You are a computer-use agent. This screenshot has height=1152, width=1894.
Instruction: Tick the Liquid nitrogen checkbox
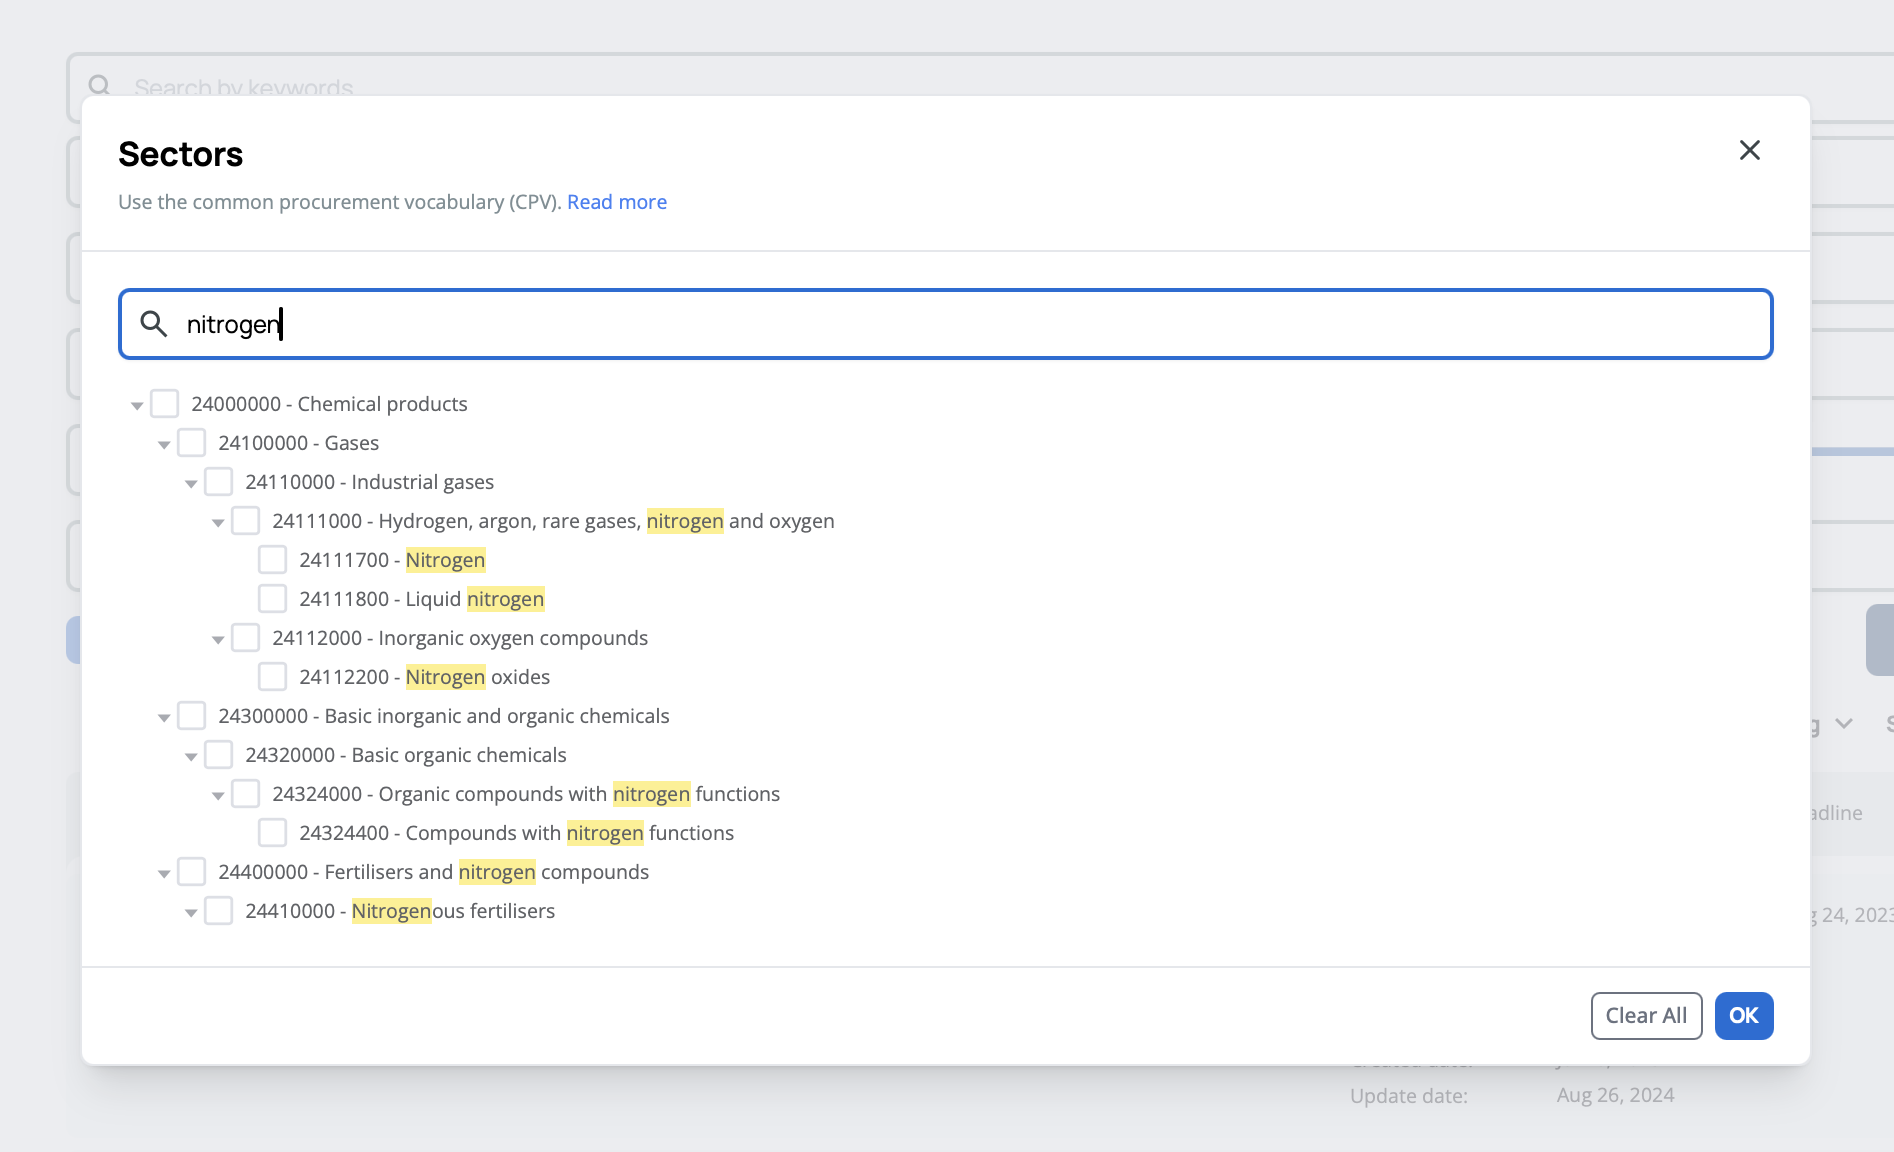pos(272,599)
